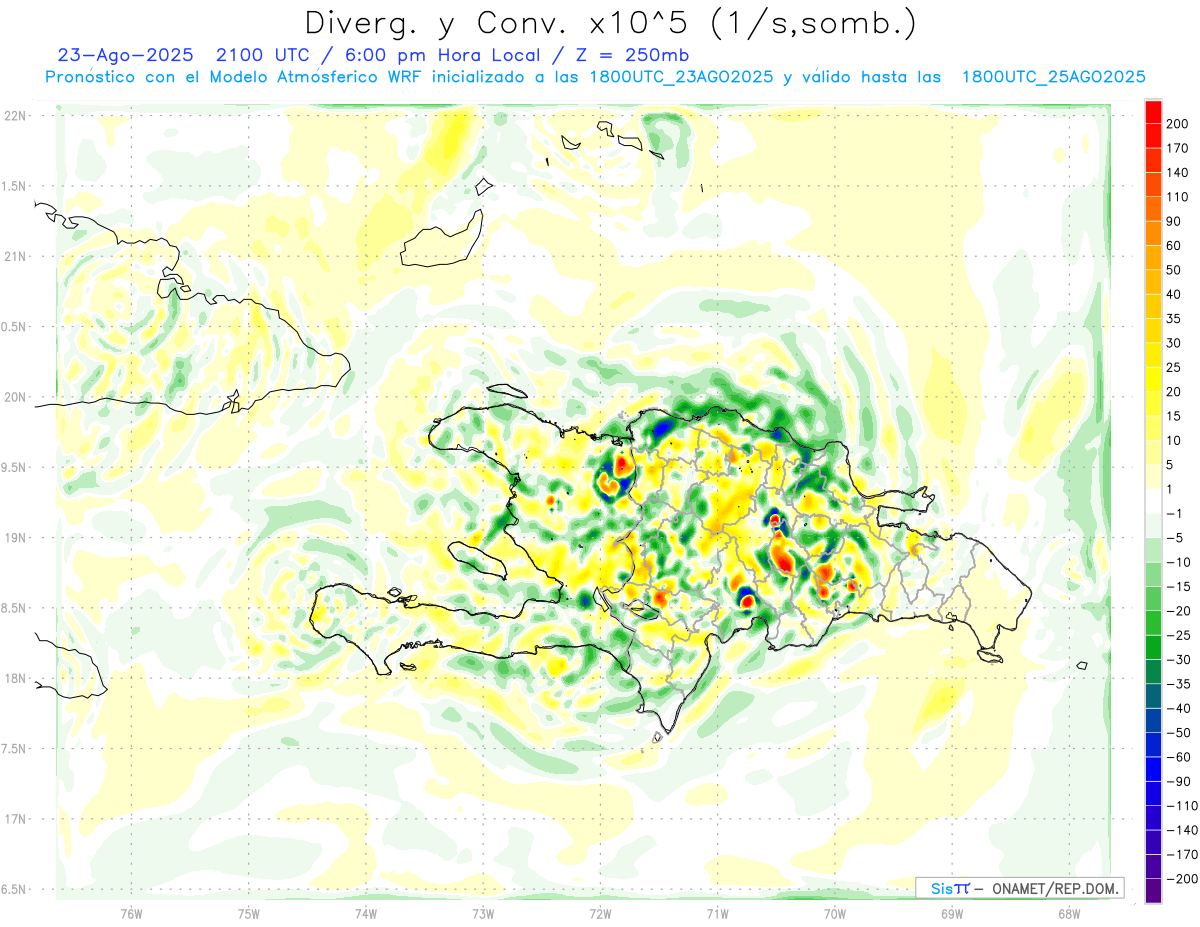Click the positive '90' color scale value

click(x=1175, y=221)
